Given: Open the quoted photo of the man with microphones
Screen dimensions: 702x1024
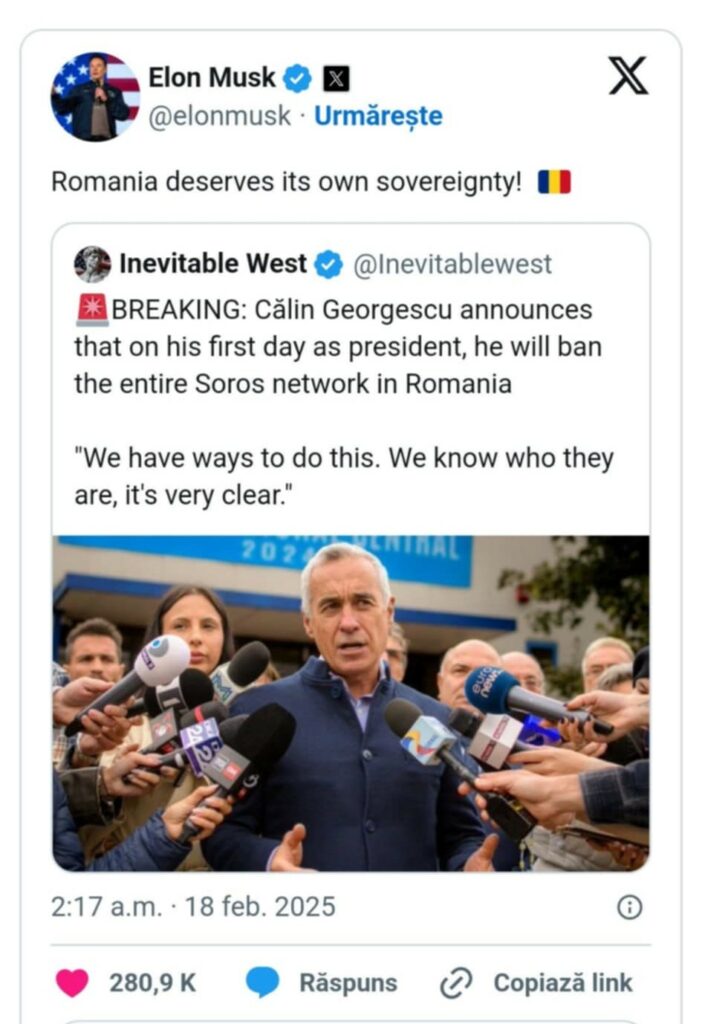Looking at the screenshot, I should [351, 702].
